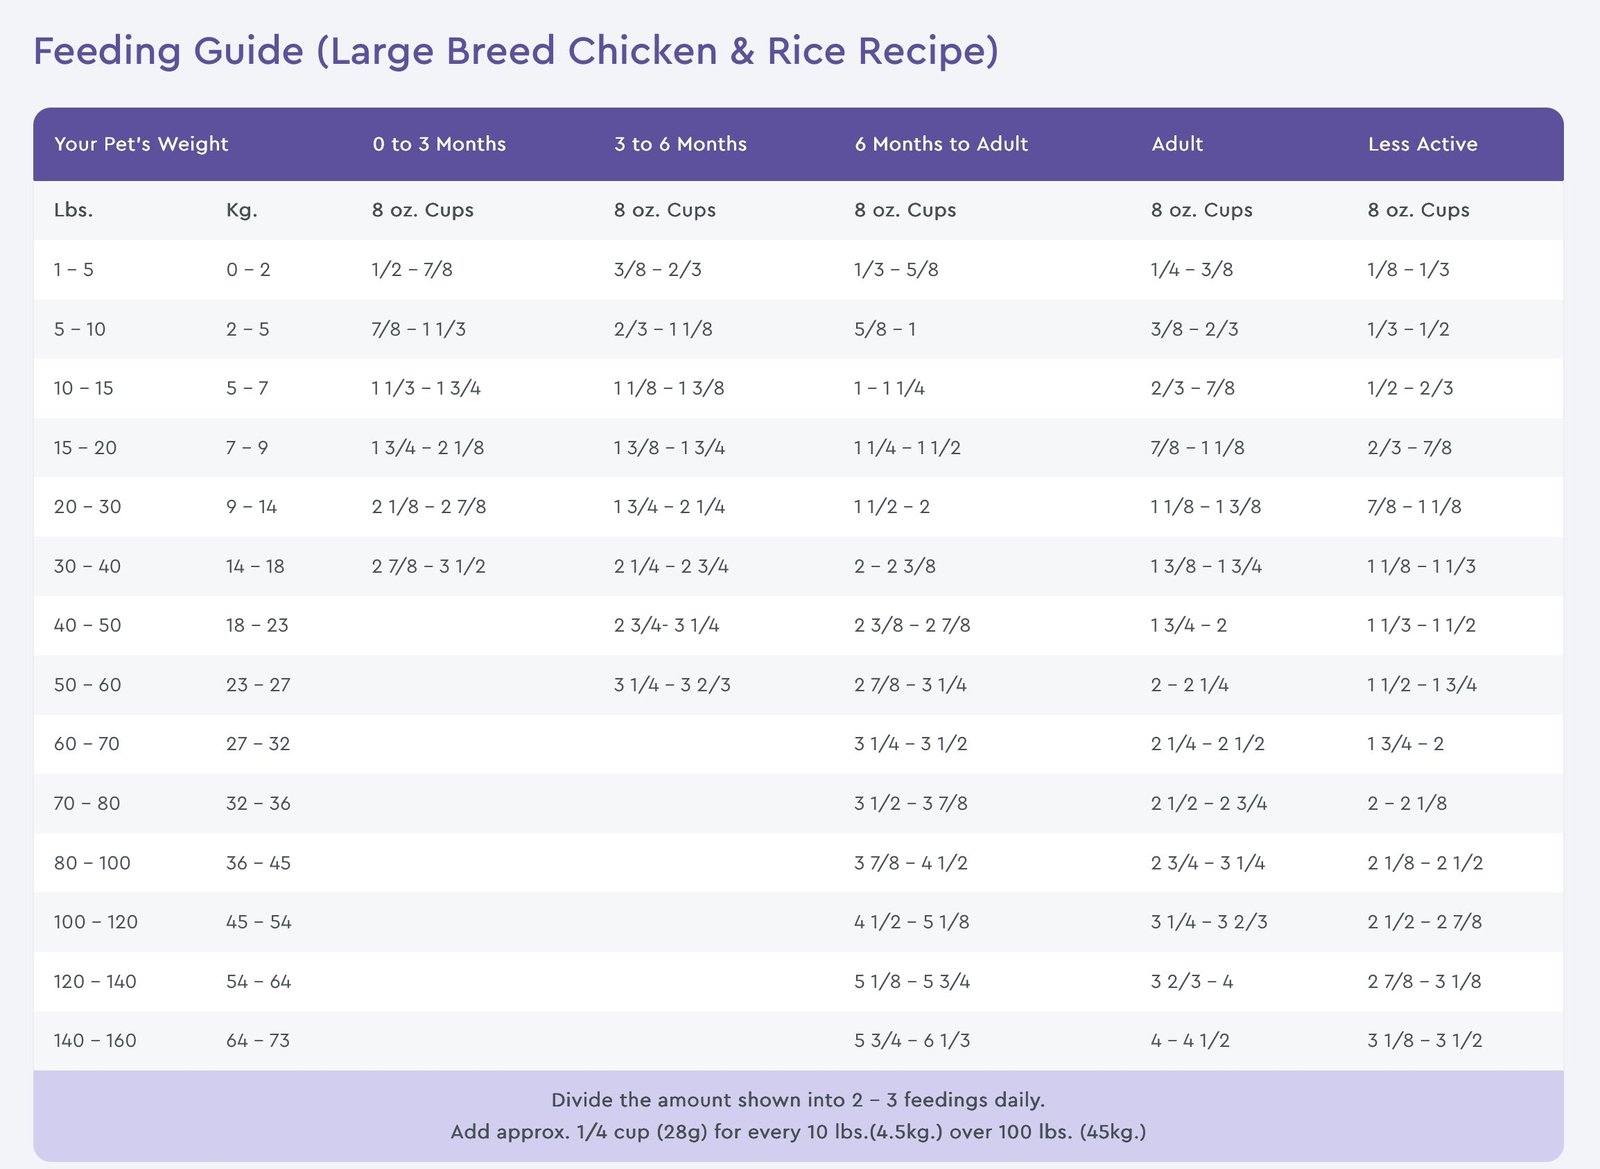The width and height of the screenshot is (1600, 1169).
Task: Click the Feeding Guide heading text
Action: coord(516,51)
